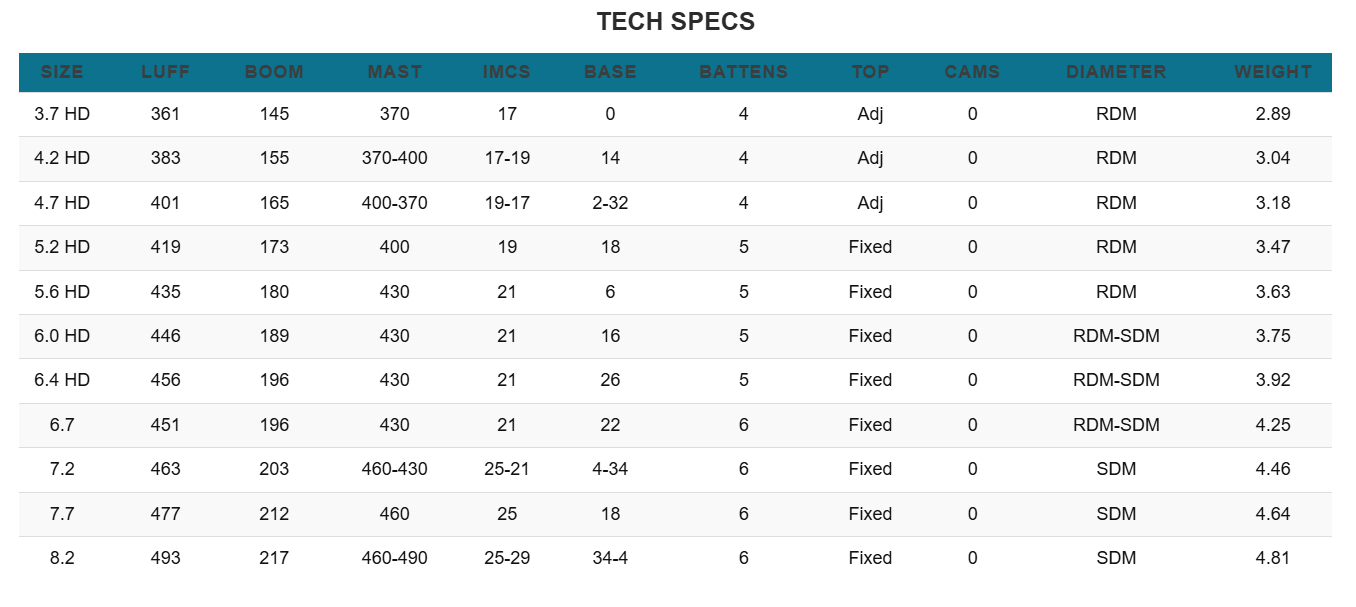The image size is (1356, 607).
Task: Select the 460-490 mast cell
Action: click(395, 558)
